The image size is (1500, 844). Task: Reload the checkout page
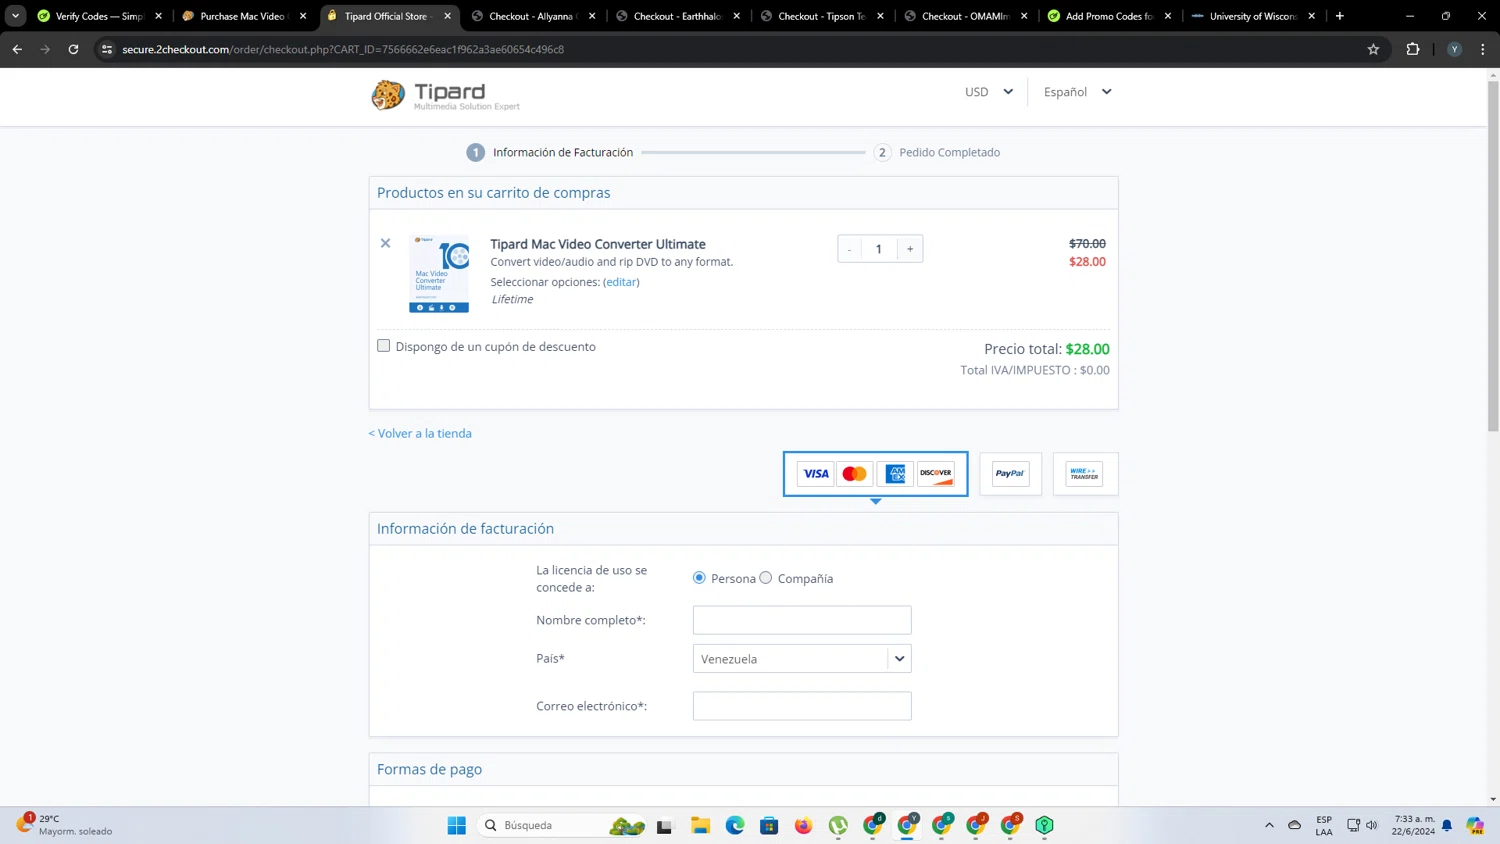(x=73, y=49)
